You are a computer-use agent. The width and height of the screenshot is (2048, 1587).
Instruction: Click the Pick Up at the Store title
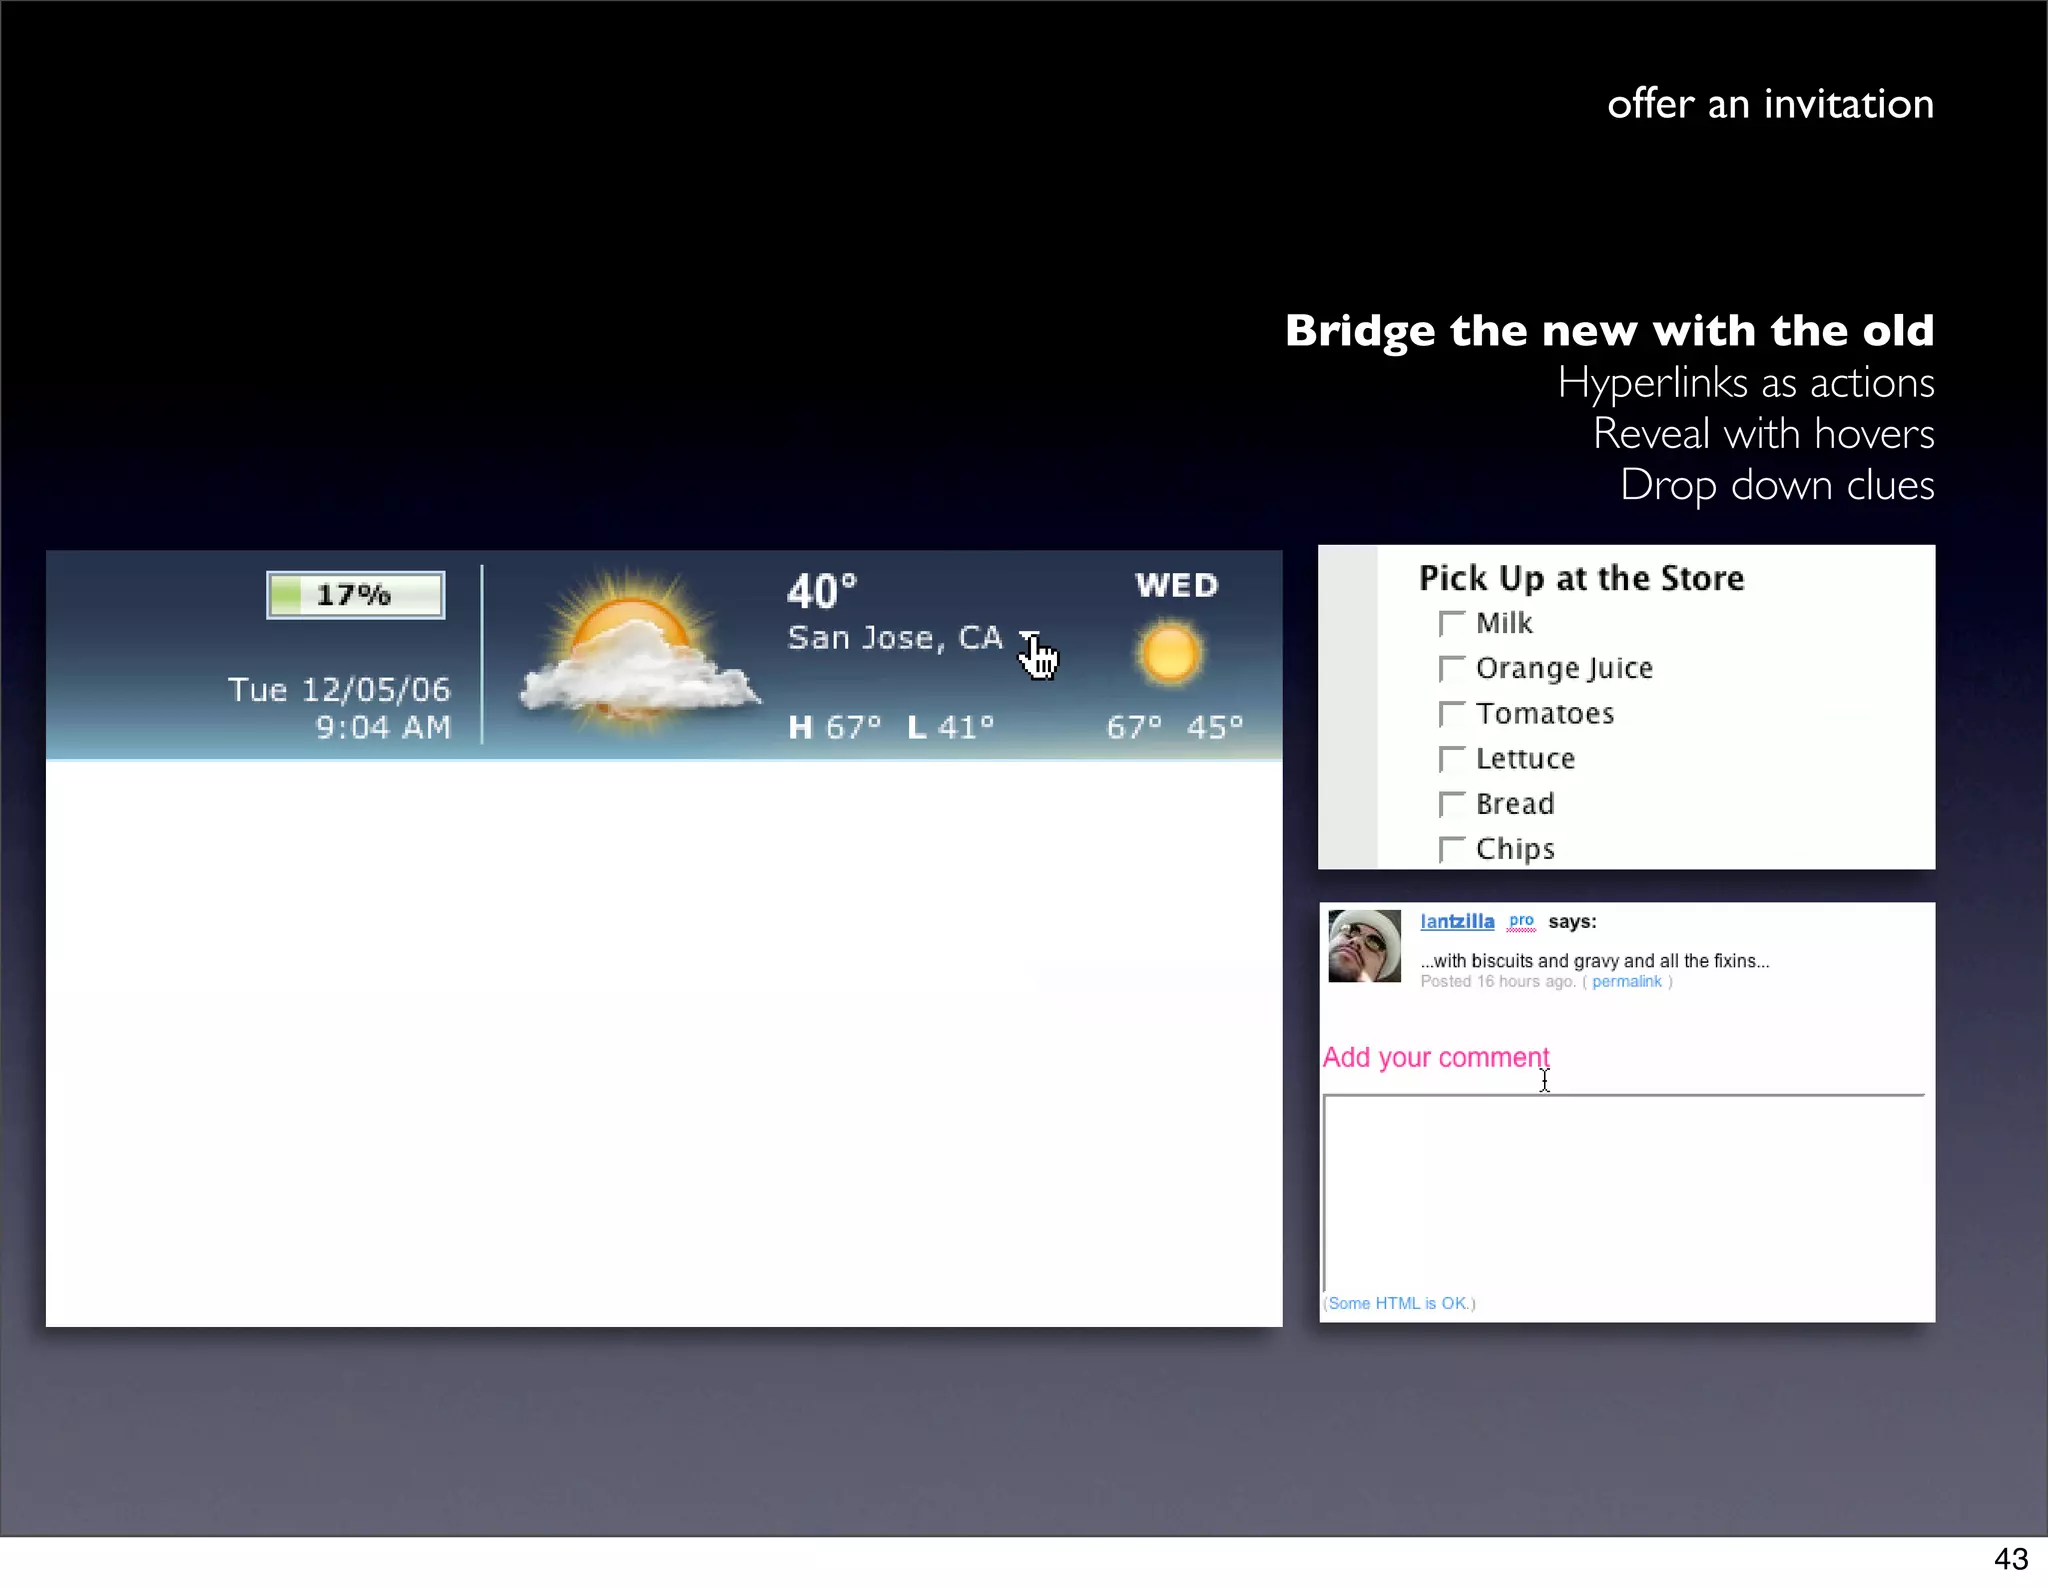[x=1581, y=578]
